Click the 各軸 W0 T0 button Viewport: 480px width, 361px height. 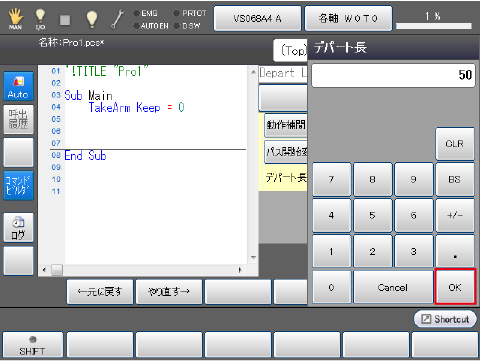tap(348, 18)
